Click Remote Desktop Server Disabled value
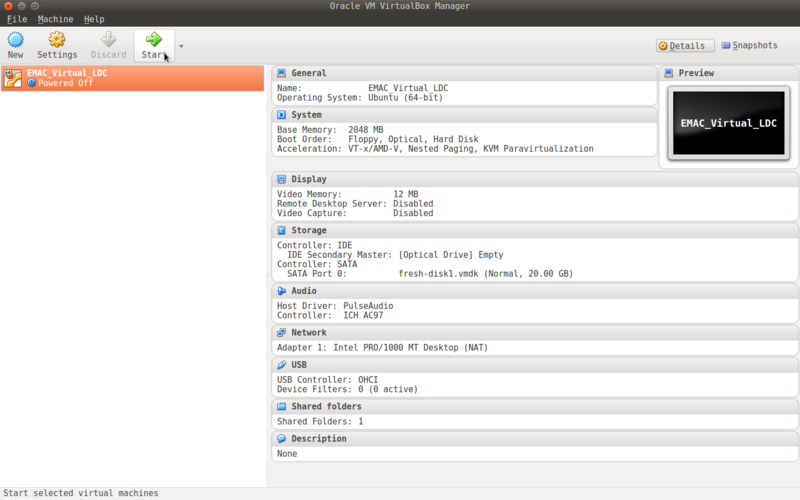 tap(413, 204)
